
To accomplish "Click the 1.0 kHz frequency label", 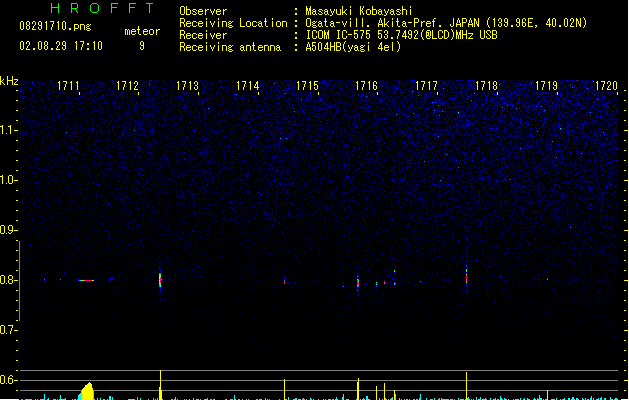I will (8, 180).
